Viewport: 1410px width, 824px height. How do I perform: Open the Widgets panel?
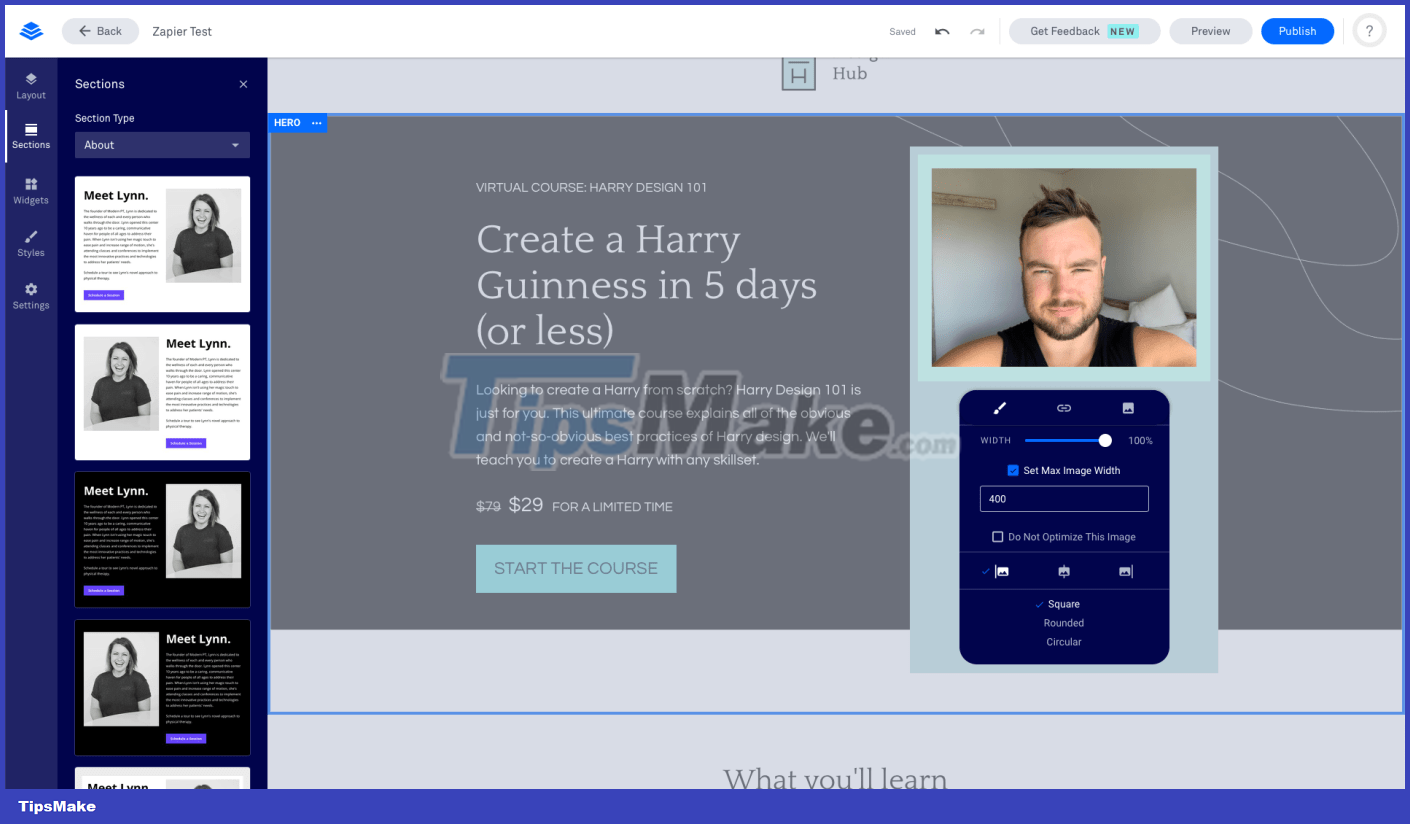click(x=31, y=190)
